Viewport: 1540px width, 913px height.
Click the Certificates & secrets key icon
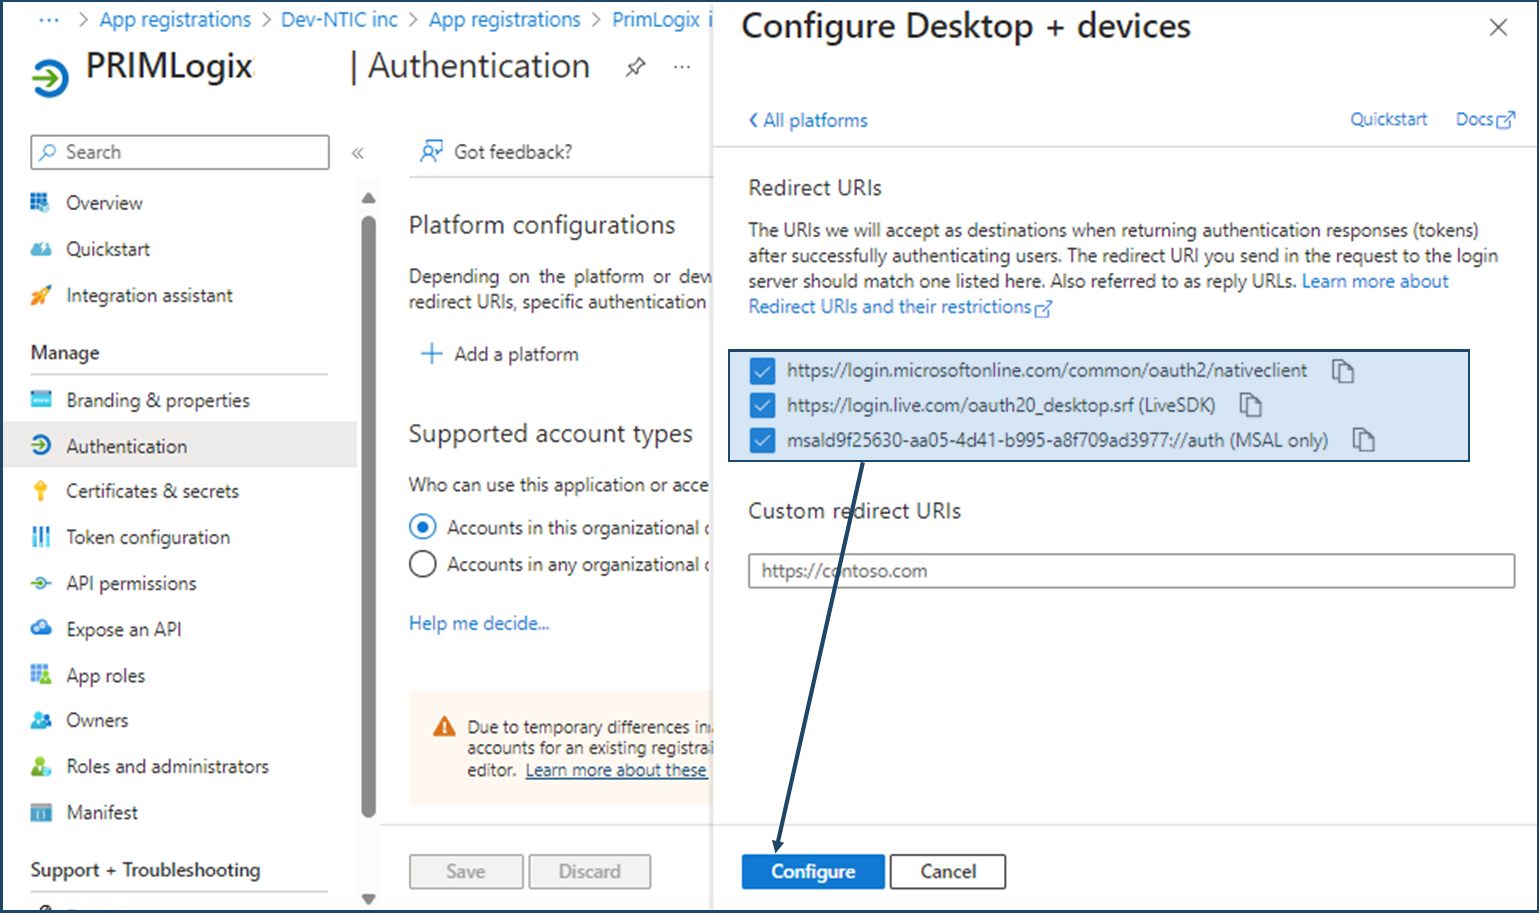click(x=40, y=491)
